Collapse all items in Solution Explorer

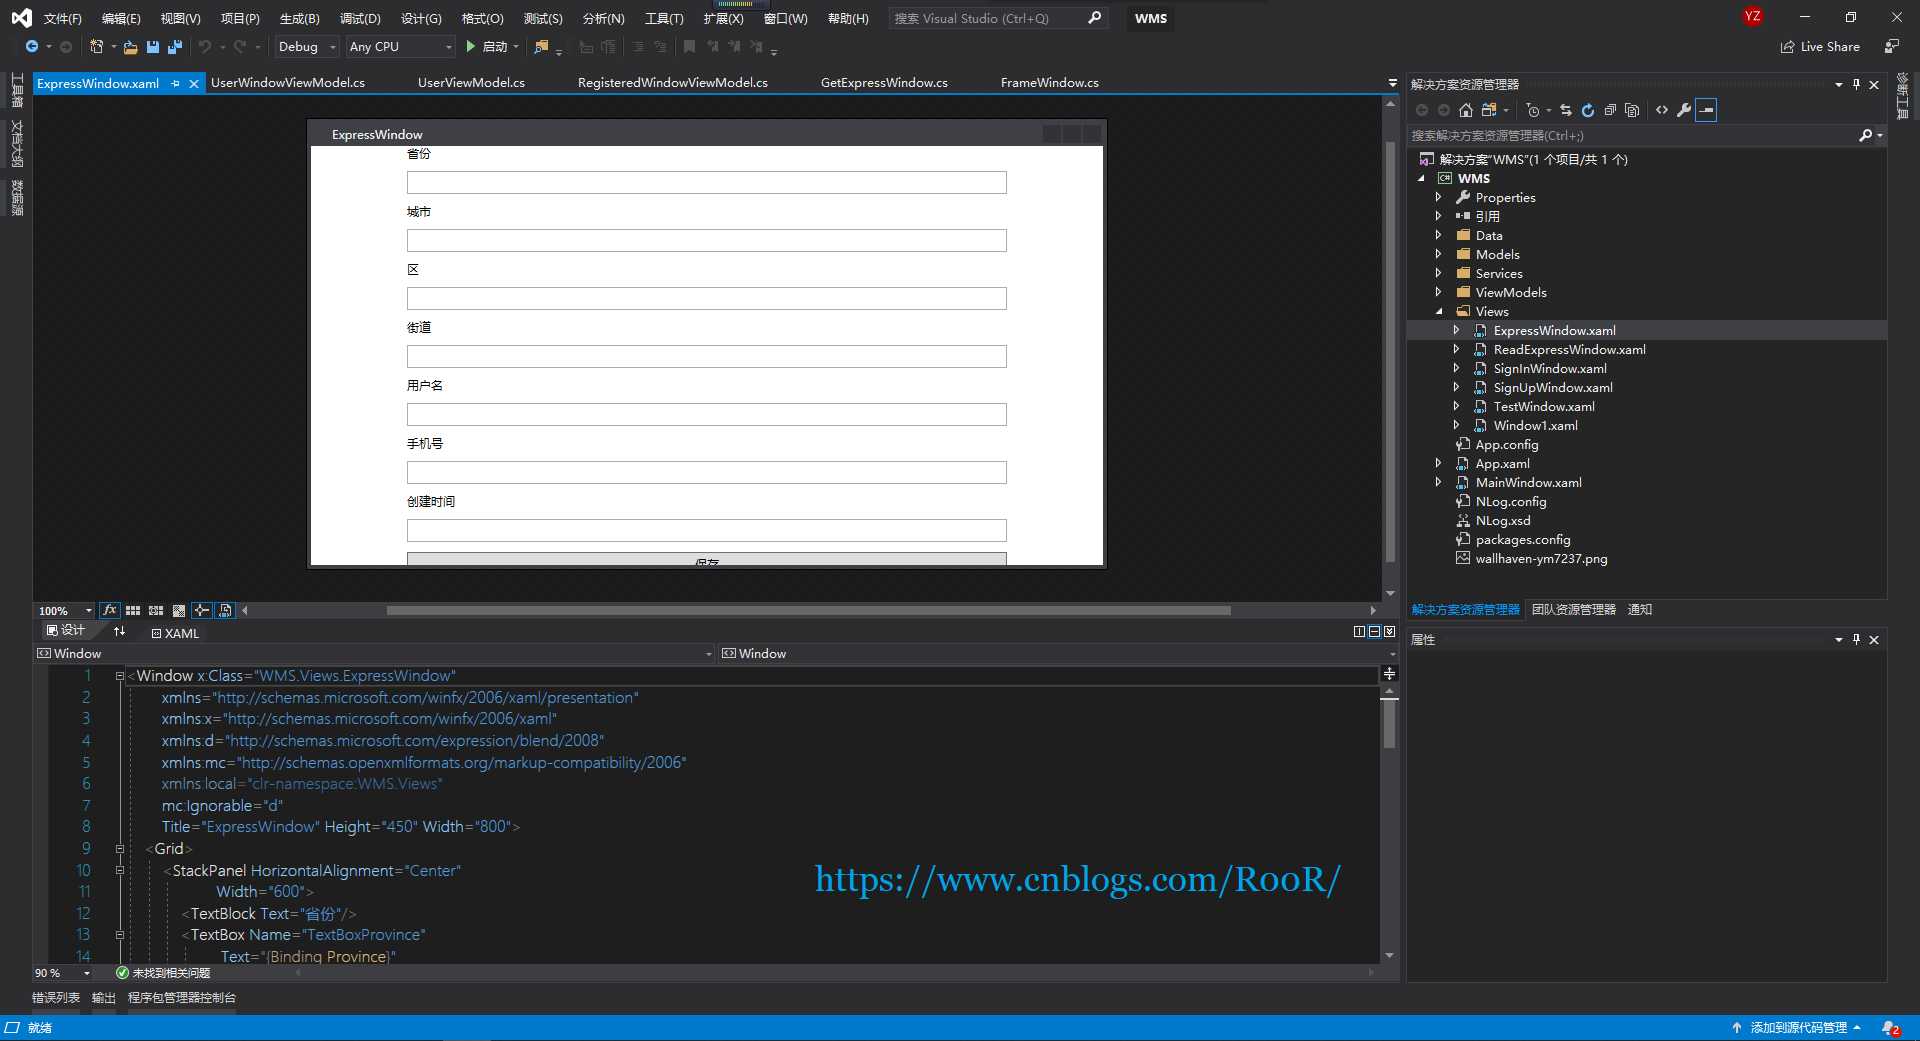click(1610, 110)
